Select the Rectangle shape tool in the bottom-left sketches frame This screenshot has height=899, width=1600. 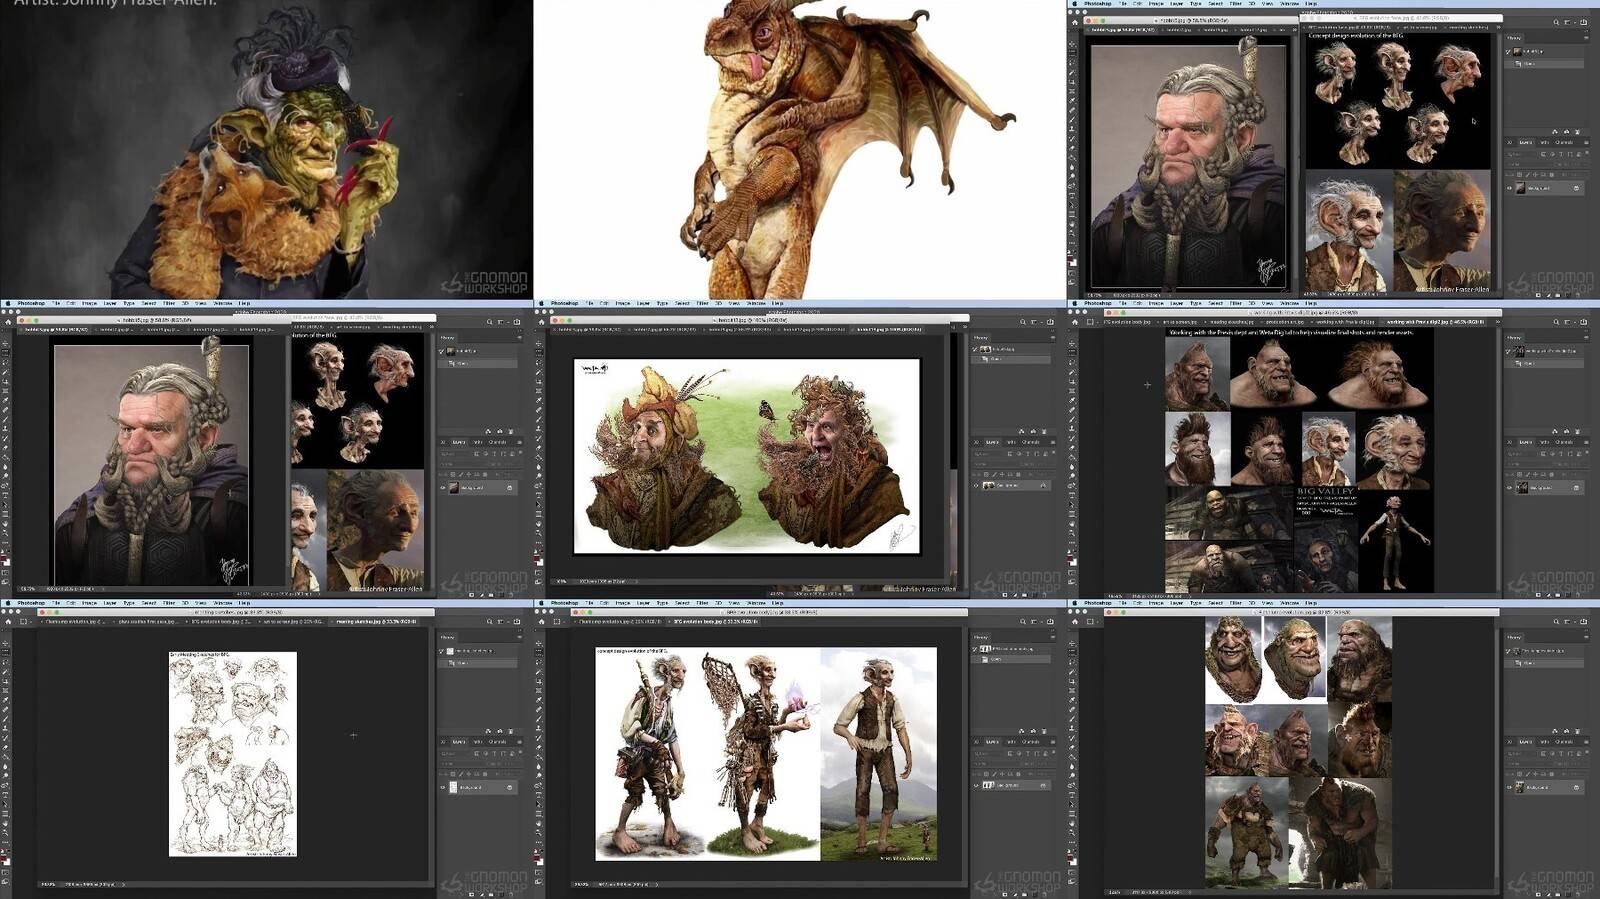point(5,813)
